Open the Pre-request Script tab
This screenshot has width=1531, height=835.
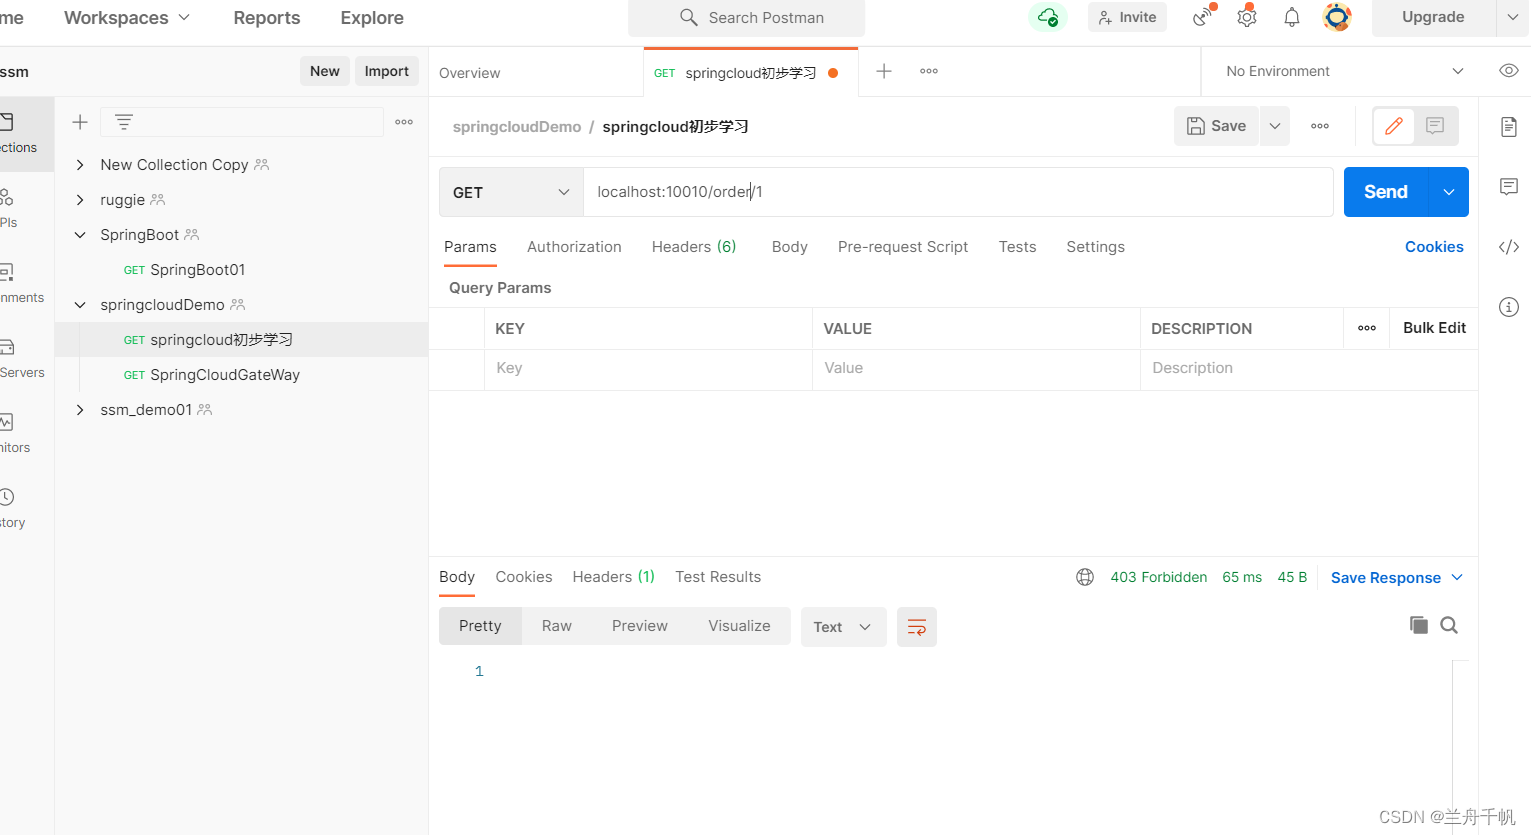903,247
